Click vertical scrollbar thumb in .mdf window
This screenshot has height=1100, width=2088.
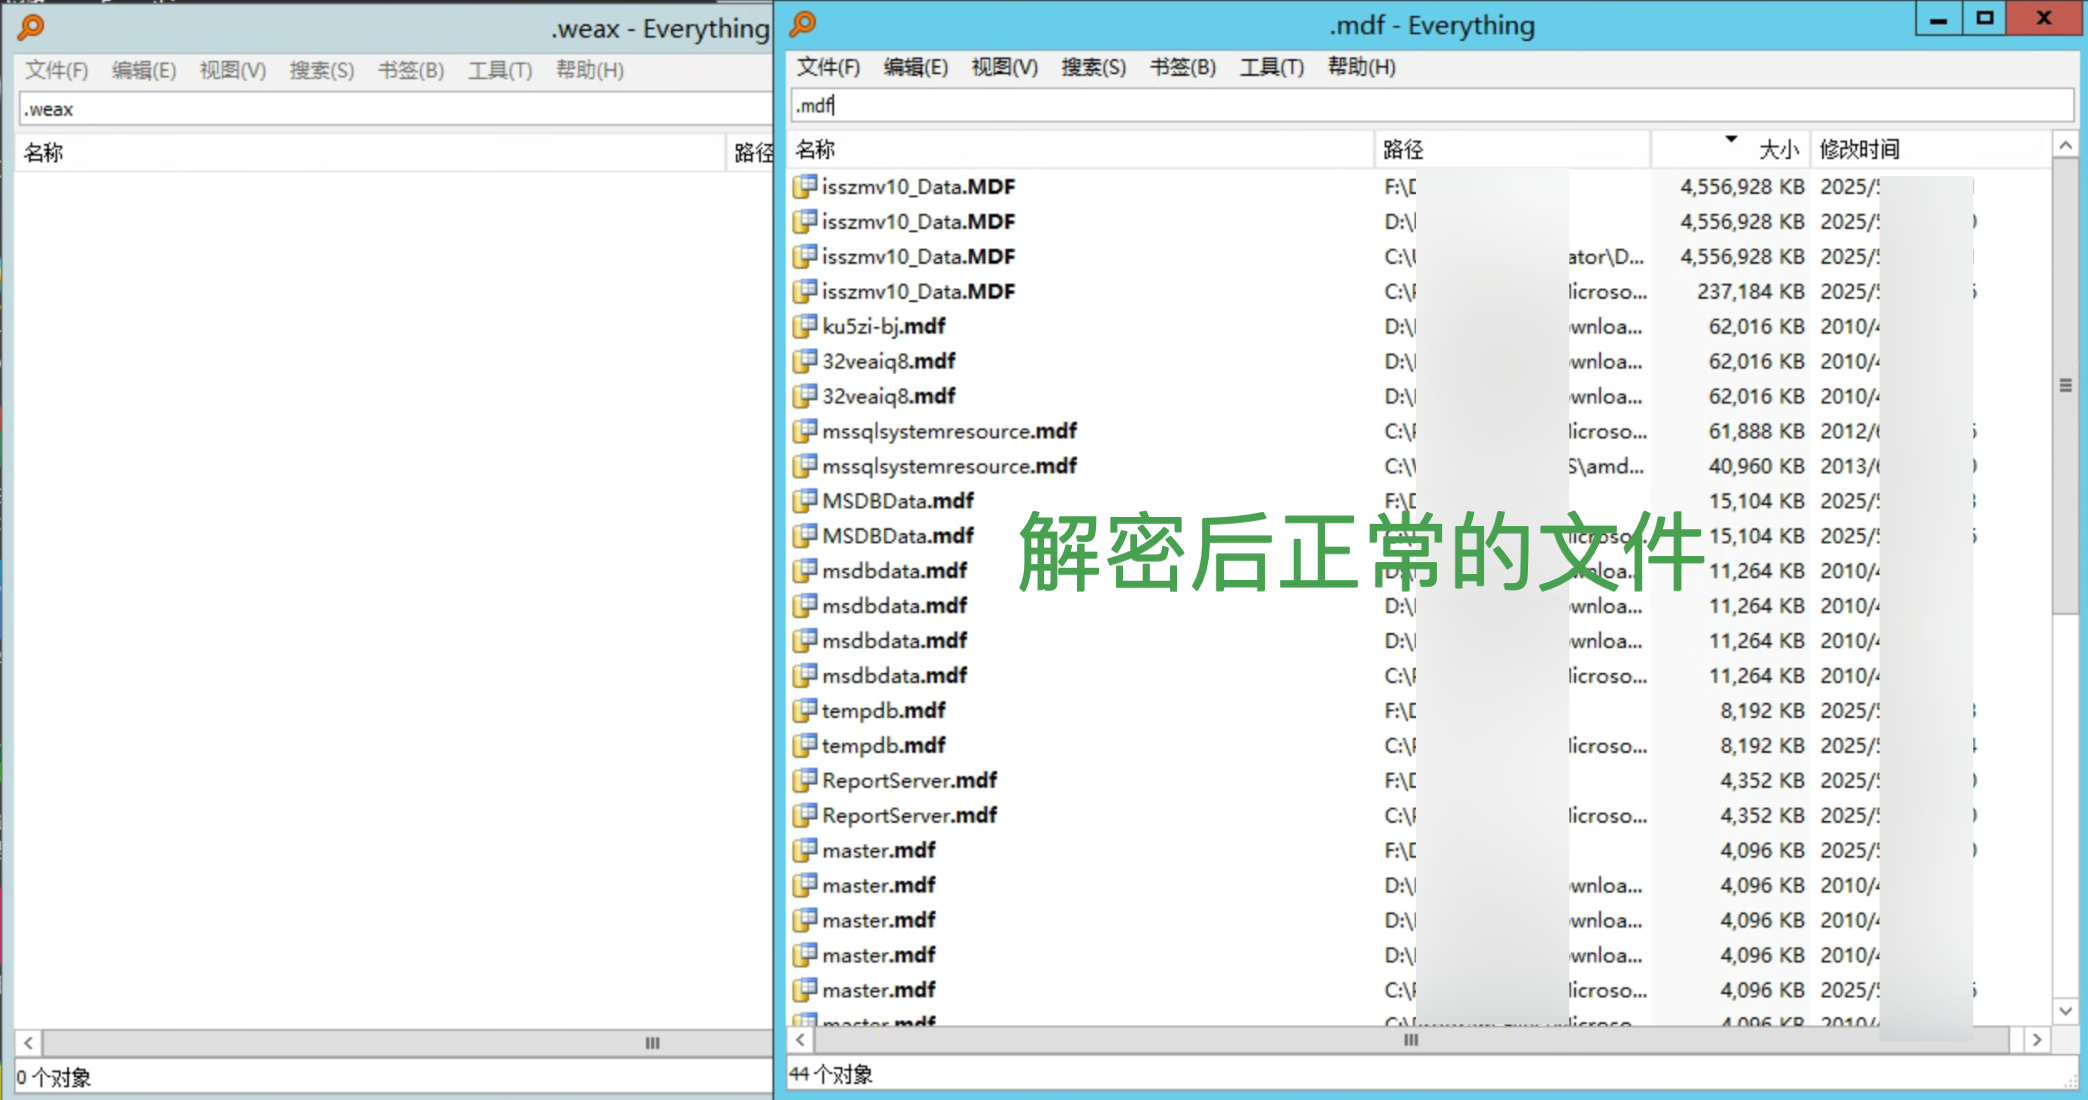click(x=2065, y=385)
